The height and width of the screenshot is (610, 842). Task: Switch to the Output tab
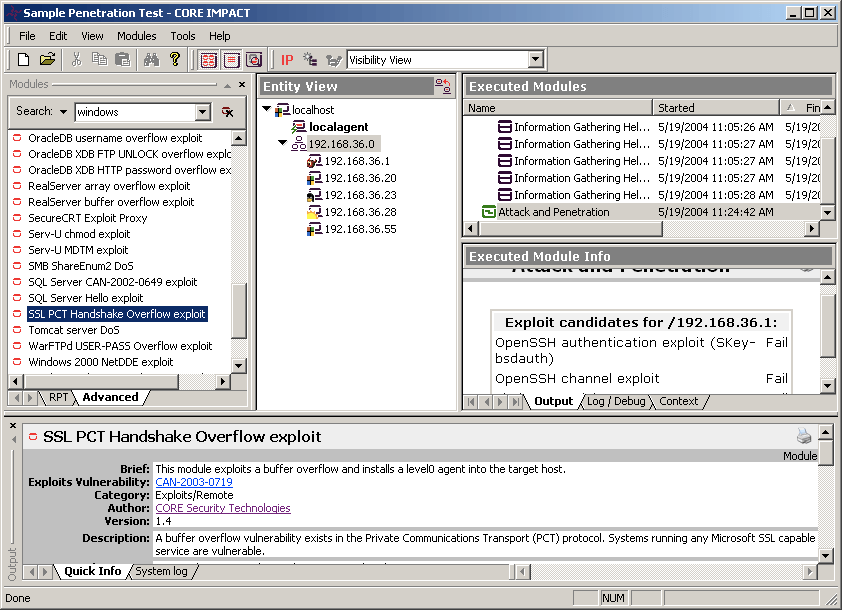tap(554, 401)
